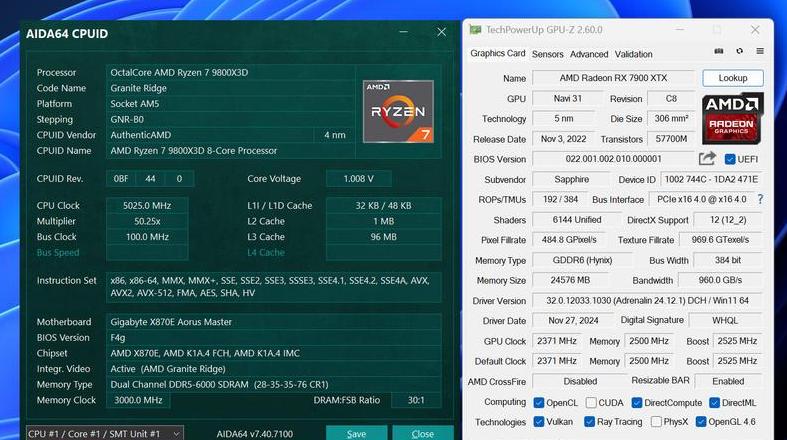Click the Memory Type GDDR6 (Hynix) field
787x440 pixels.
[582, 260]
